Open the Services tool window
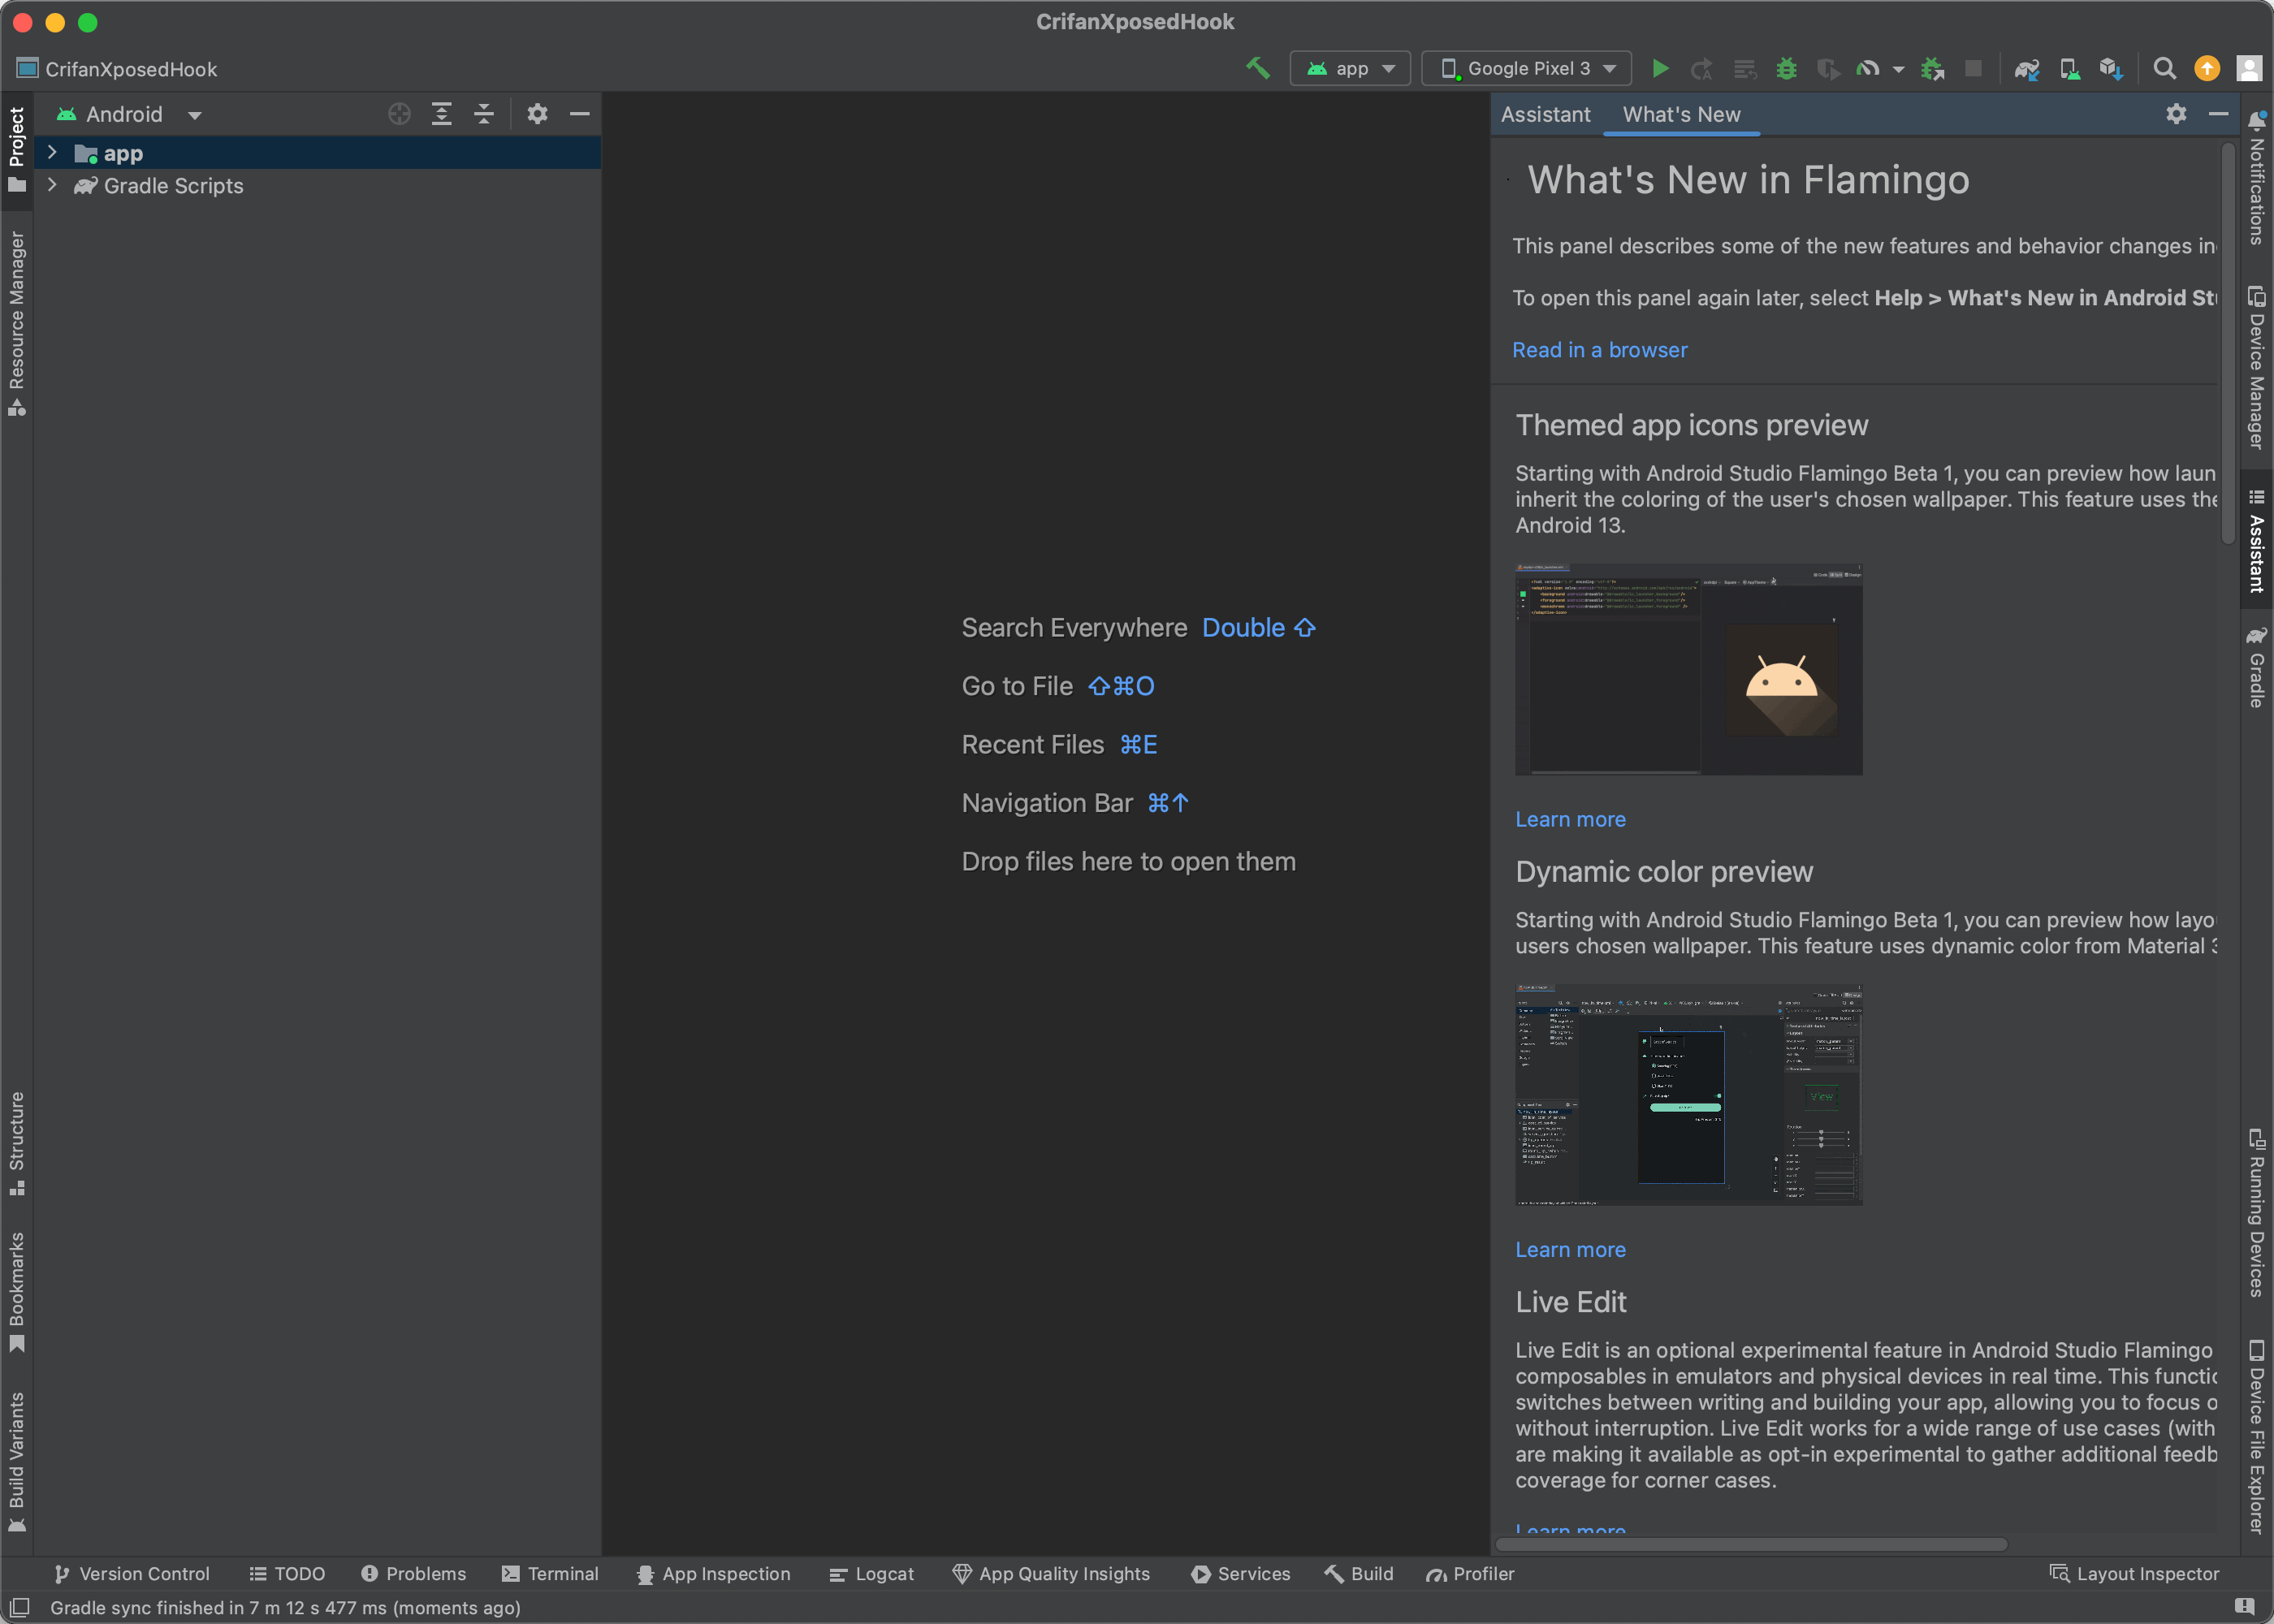The width and height of the screenshot is (2274, 1624). pyautogui.click(x=1240, y=1573)
